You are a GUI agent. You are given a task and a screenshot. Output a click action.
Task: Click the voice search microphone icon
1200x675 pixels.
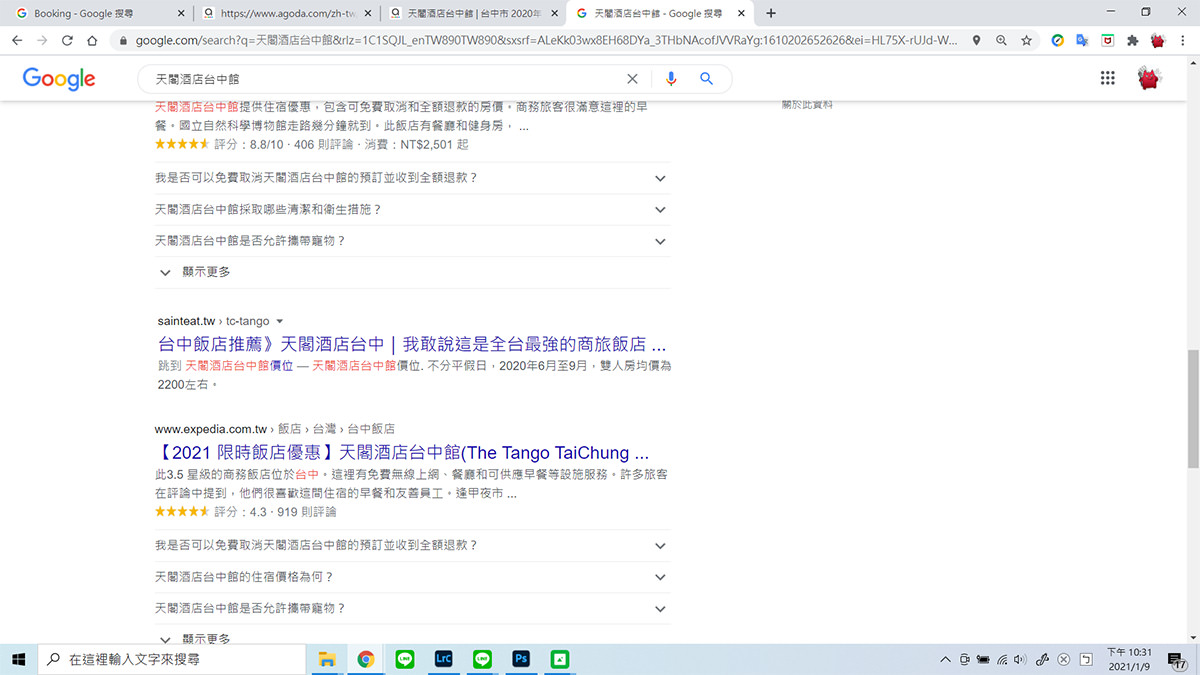(670, 78)
